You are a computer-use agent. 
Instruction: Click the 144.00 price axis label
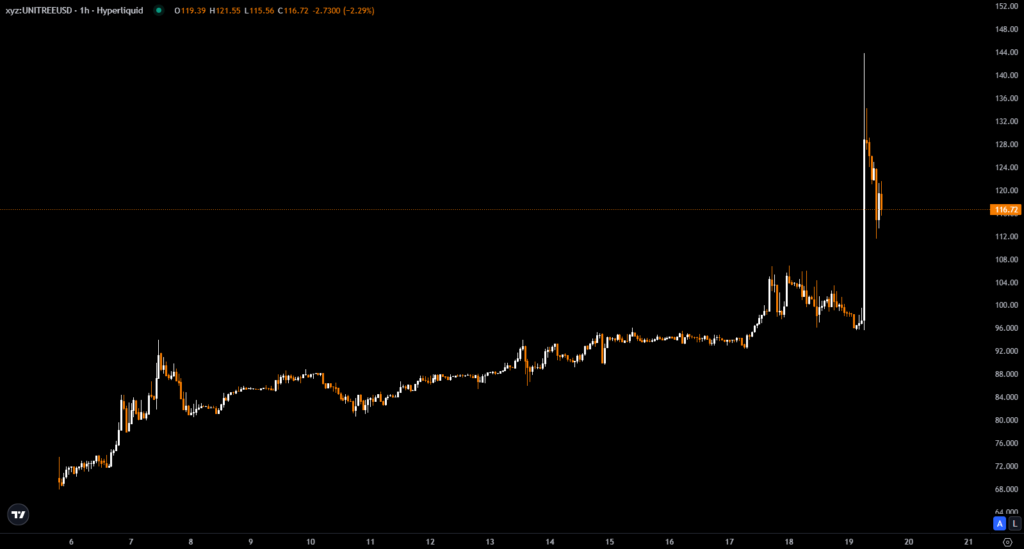[1006, 52]
